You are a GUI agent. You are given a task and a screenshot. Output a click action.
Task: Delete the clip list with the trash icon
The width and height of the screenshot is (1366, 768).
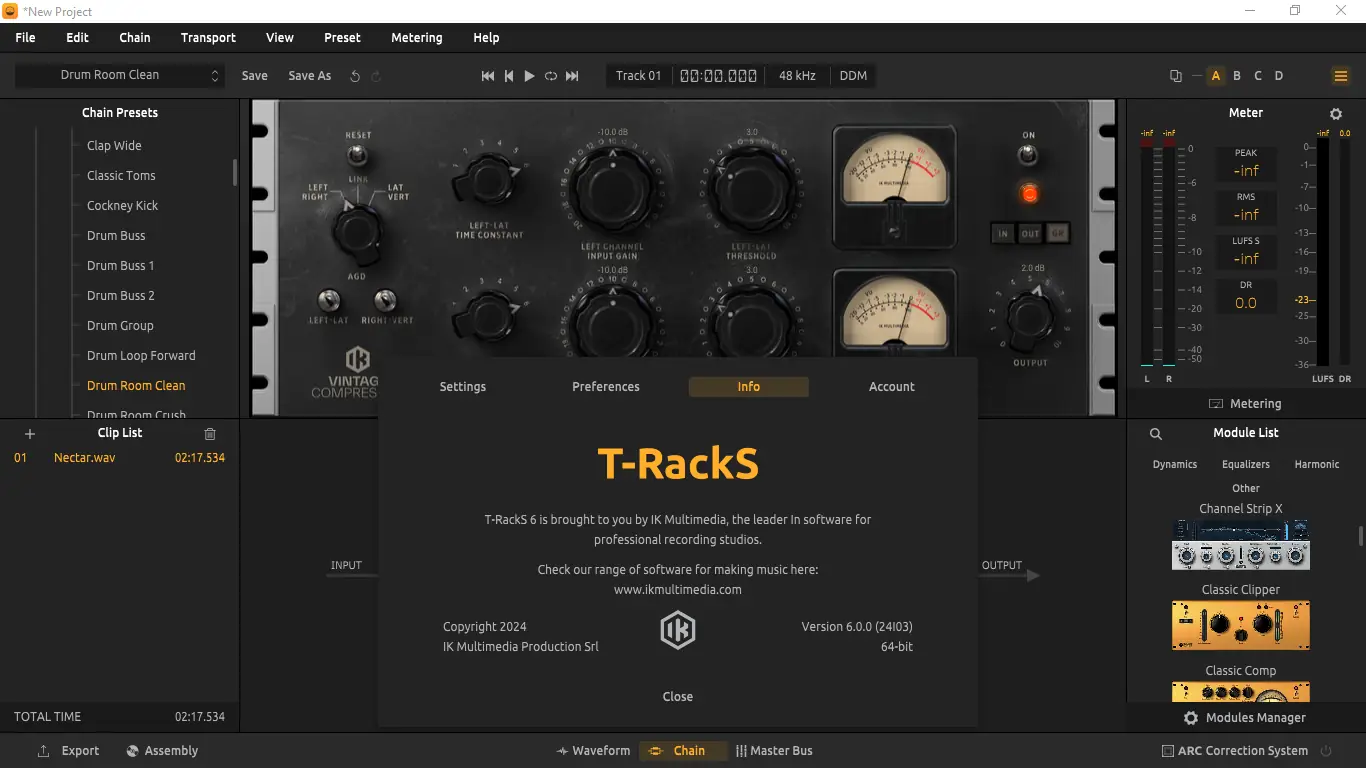click(x=209, y=433)
